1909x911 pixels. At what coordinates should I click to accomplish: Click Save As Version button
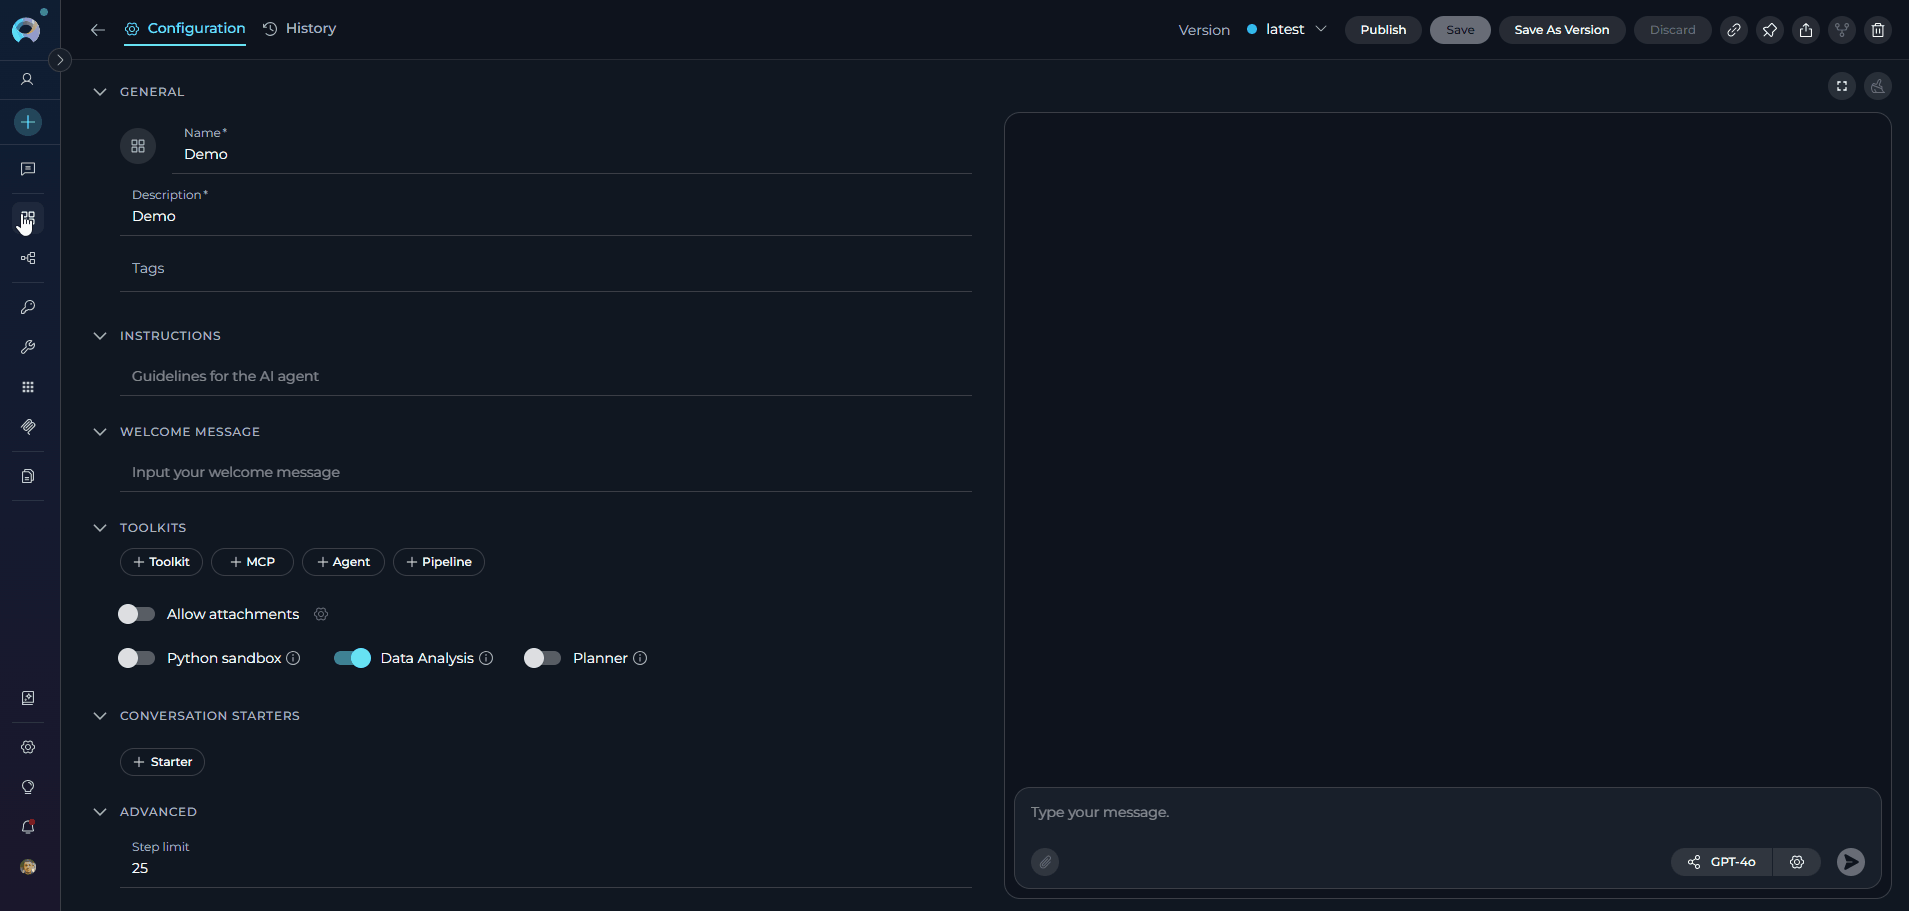[1562, 30]
